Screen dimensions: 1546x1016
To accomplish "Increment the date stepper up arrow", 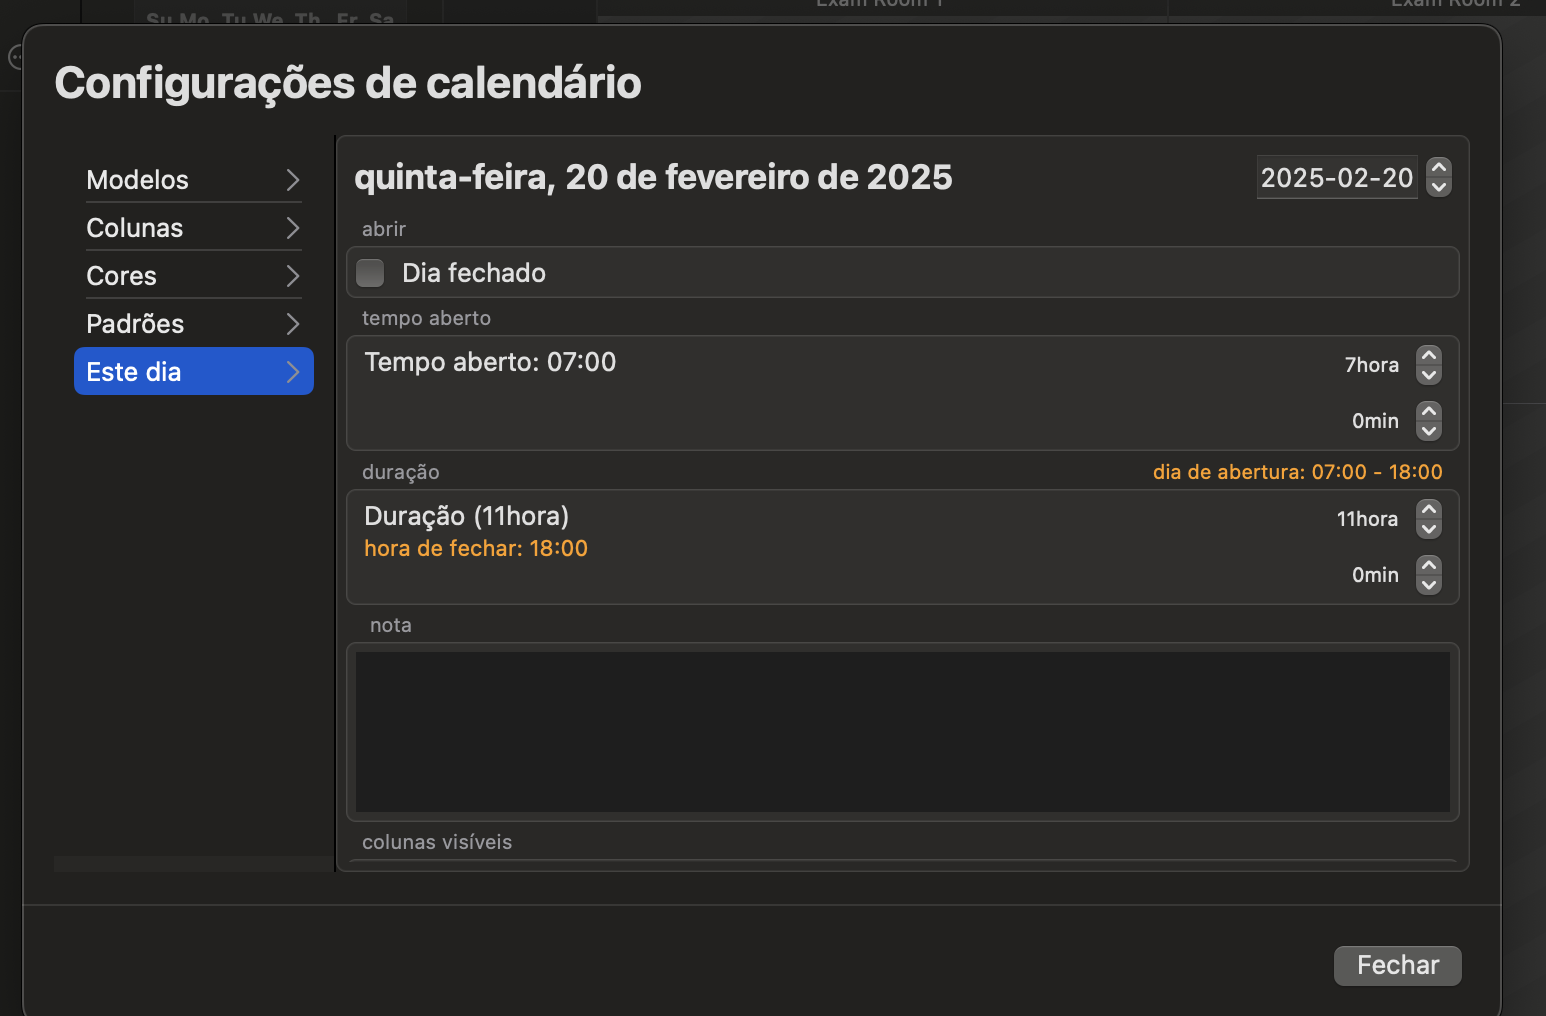I will [x=1439, y=168].
